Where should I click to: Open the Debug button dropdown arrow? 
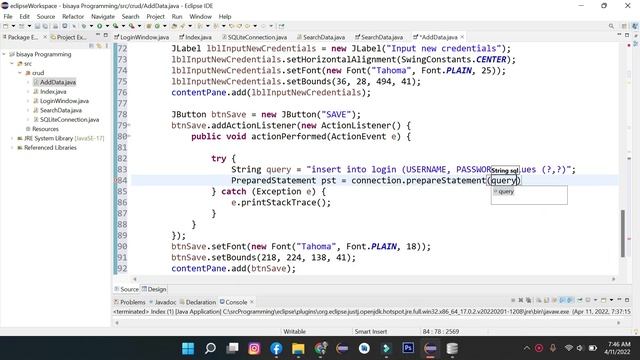[x=91, y=26]
